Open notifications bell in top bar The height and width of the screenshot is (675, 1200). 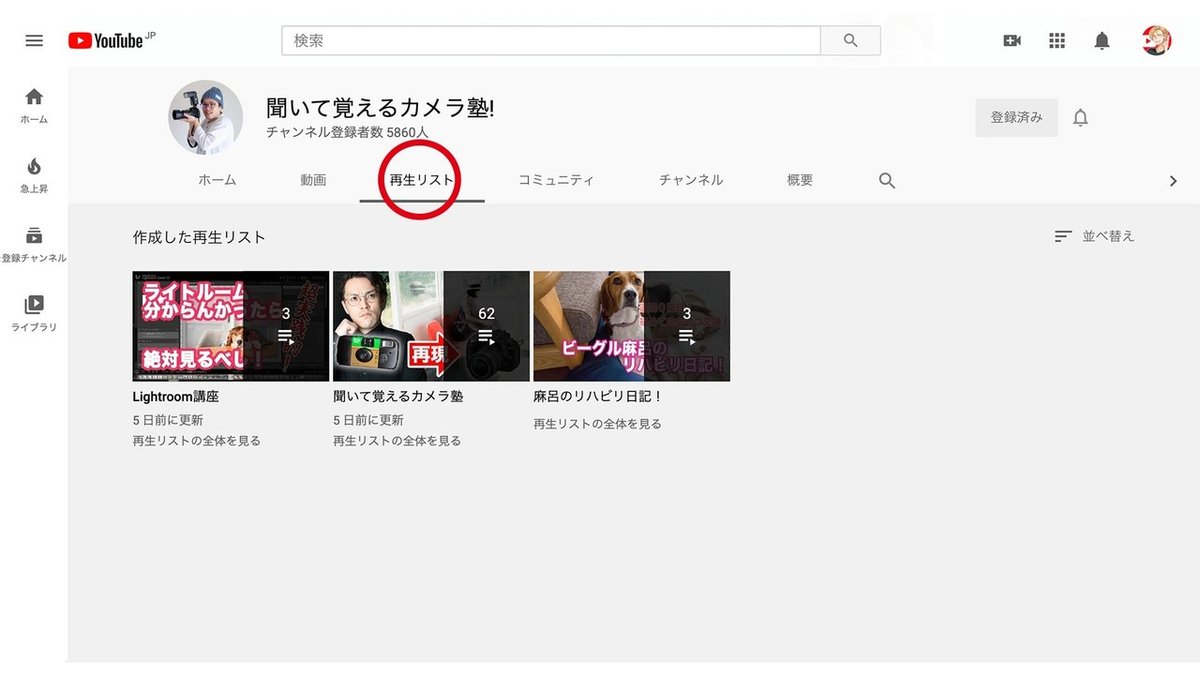pos(1102,41)
